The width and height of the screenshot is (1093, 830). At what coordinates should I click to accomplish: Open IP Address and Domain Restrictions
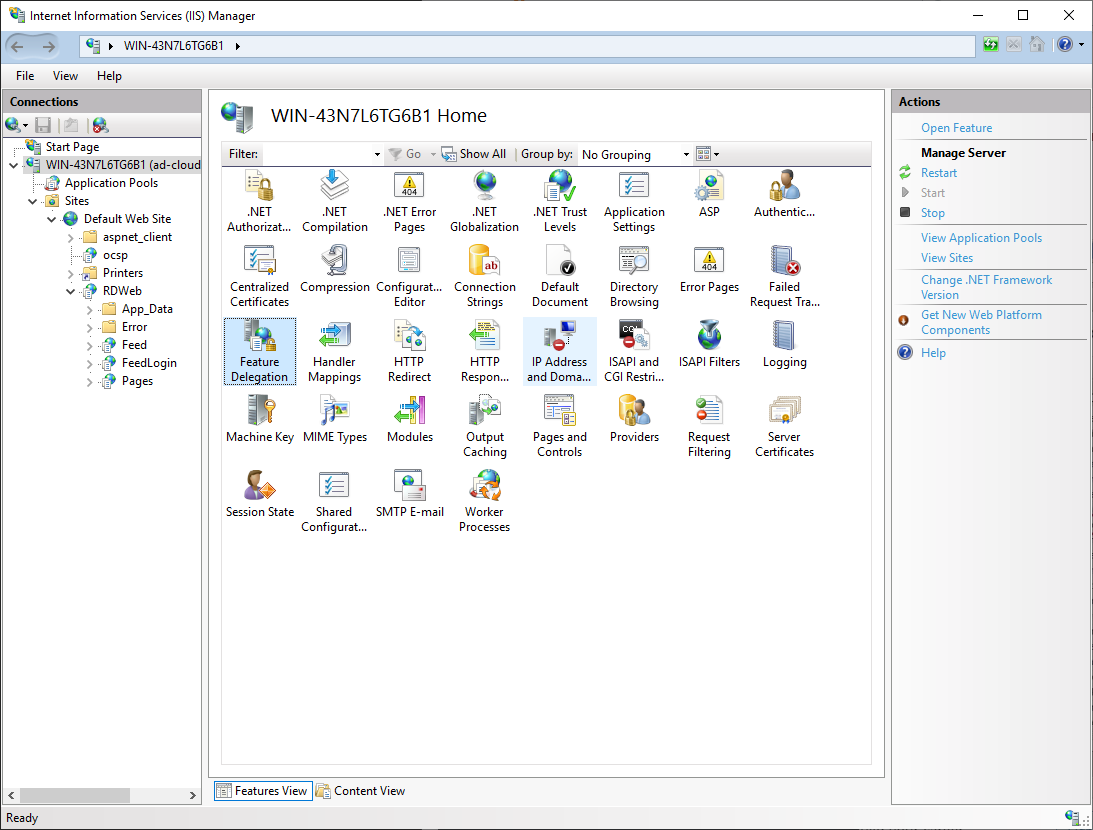coord(560,351)
